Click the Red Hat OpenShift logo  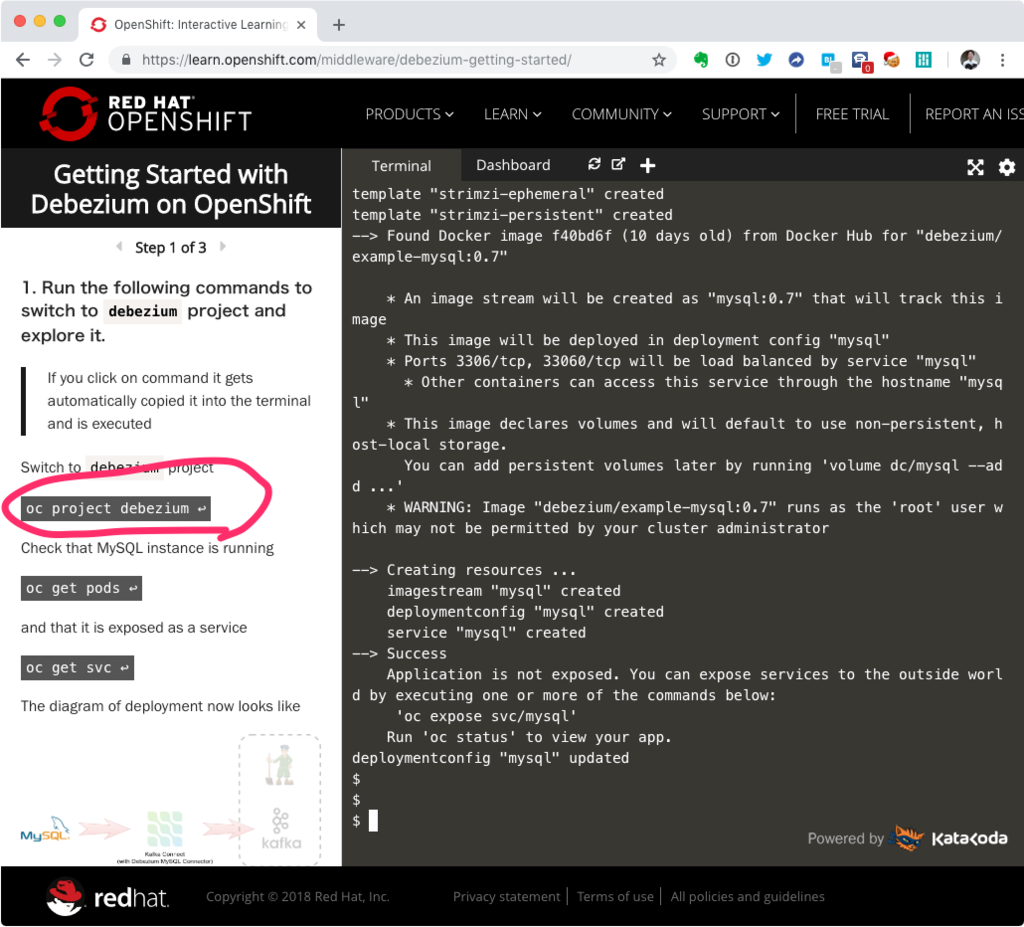coord(145,114)
